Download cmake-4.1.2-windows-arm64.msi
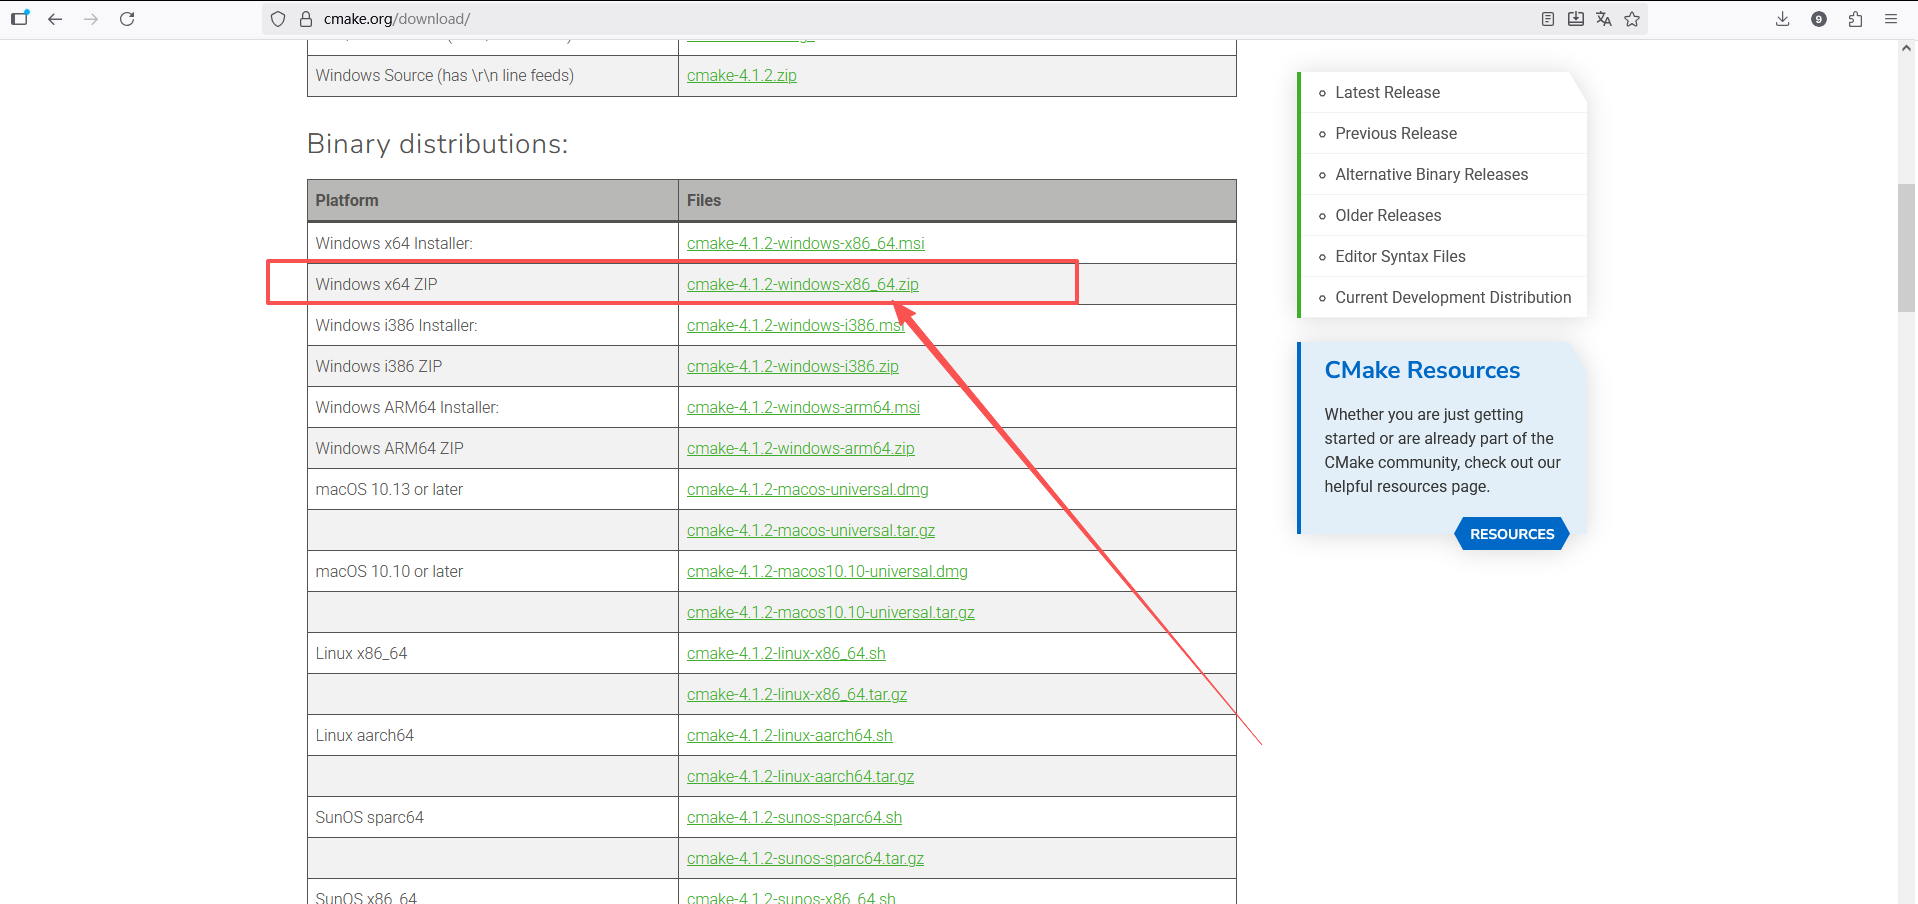Screen dimensions: 1918x904 coord(803,407)
